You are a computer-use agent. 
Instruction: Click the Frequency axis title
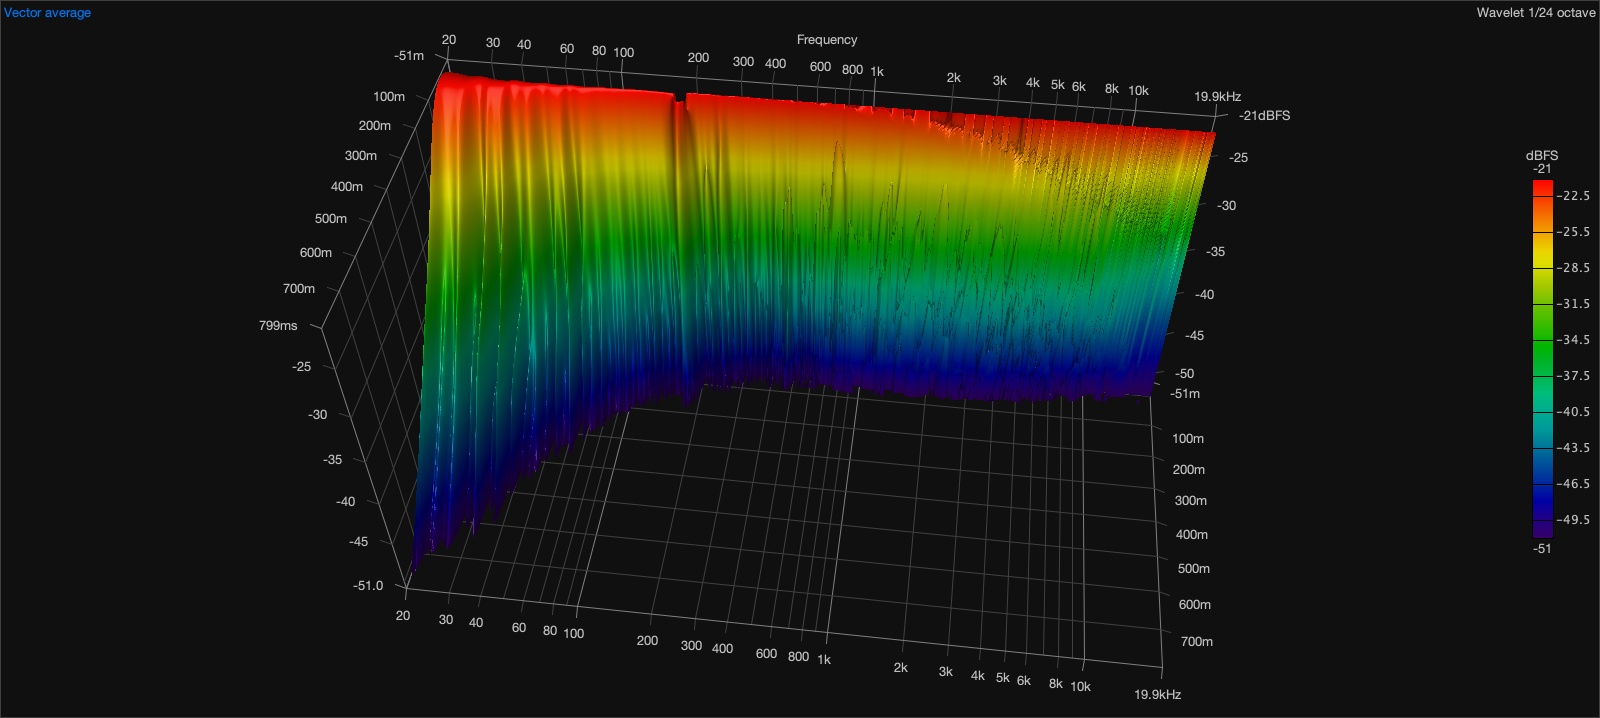point(826,40)
